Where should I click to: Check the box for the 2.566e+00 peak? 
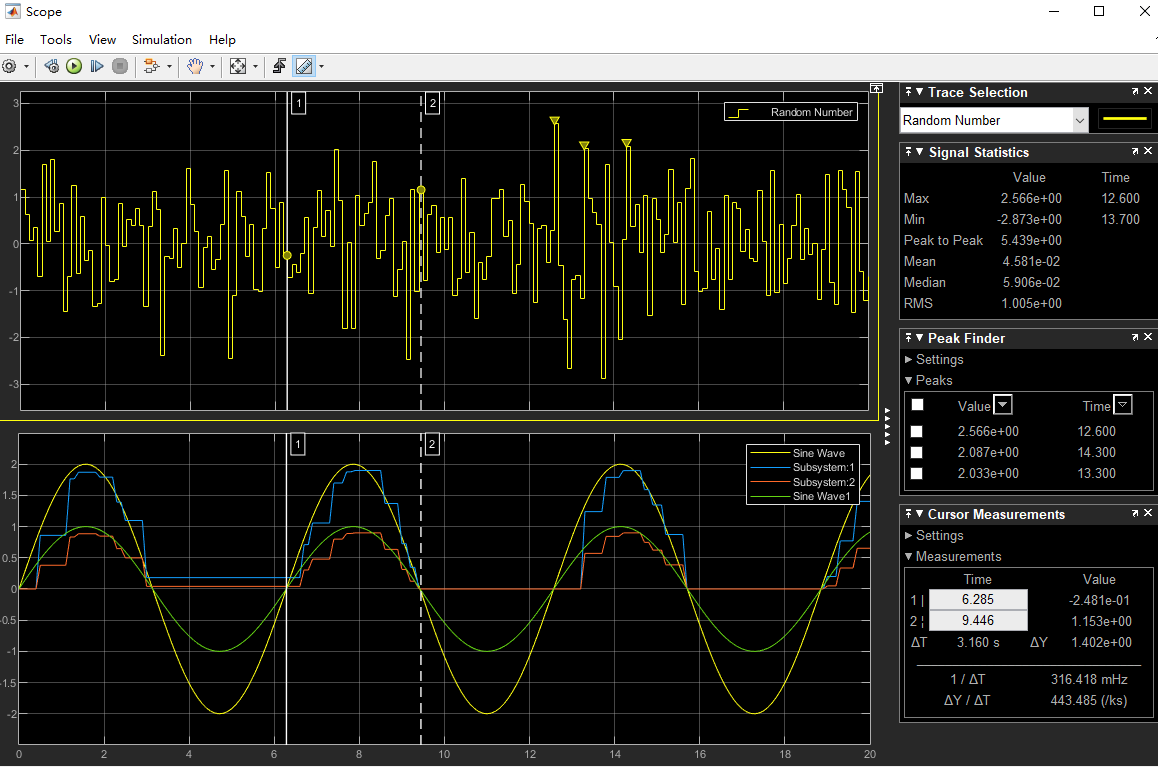click(x=917, y=432)
